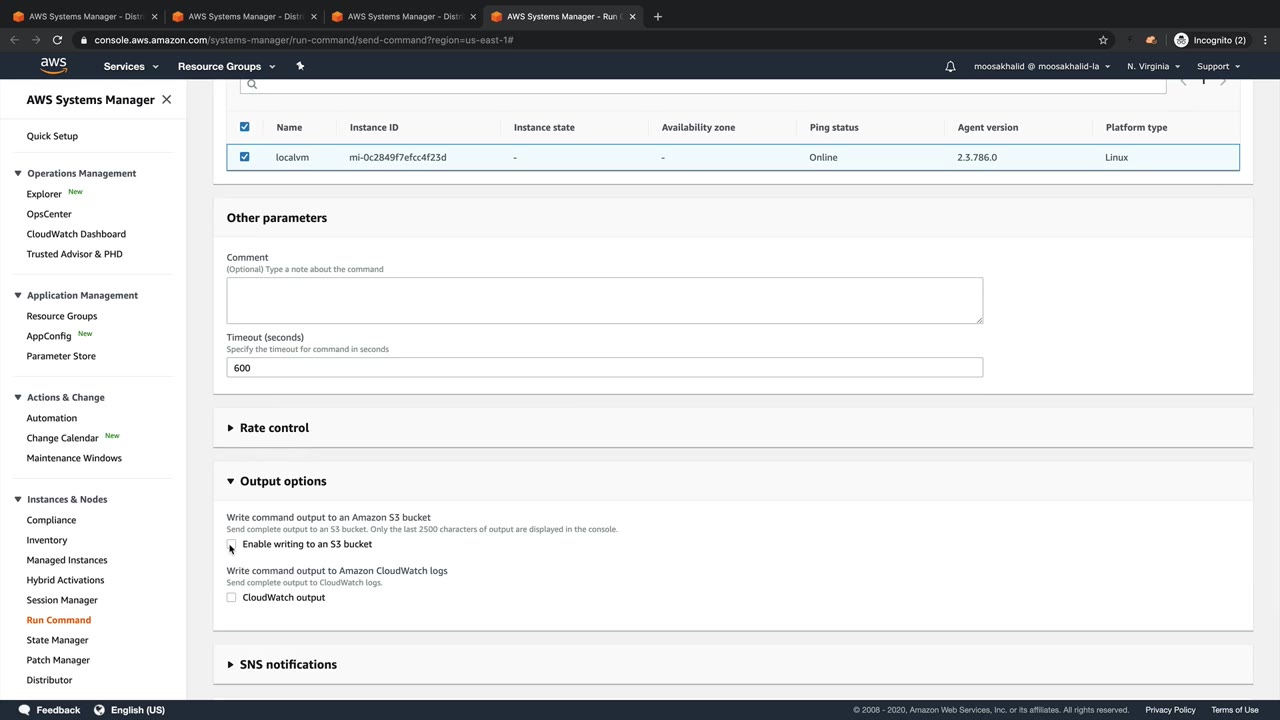Screen dimensions: 1280x720
Task: Click the instance search filter box
Action: (x=702, y=84)
